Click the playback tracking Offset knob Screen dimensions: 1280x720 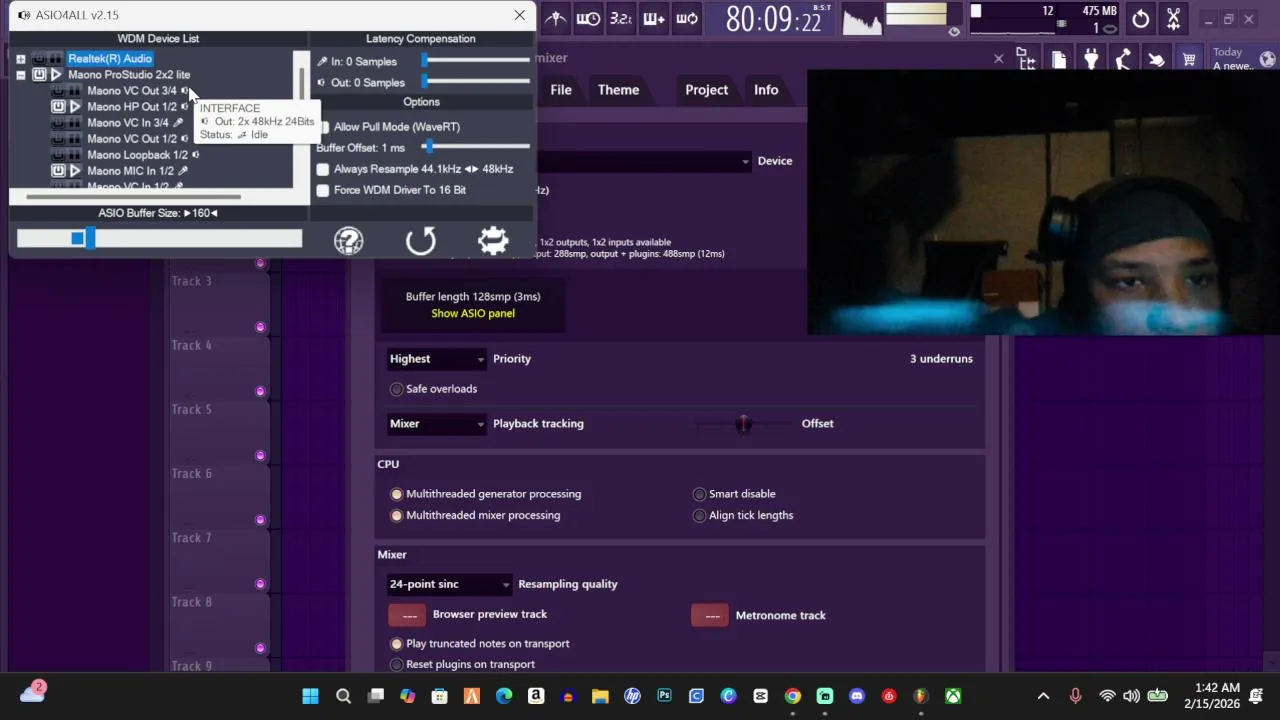(x=743, y=424)
